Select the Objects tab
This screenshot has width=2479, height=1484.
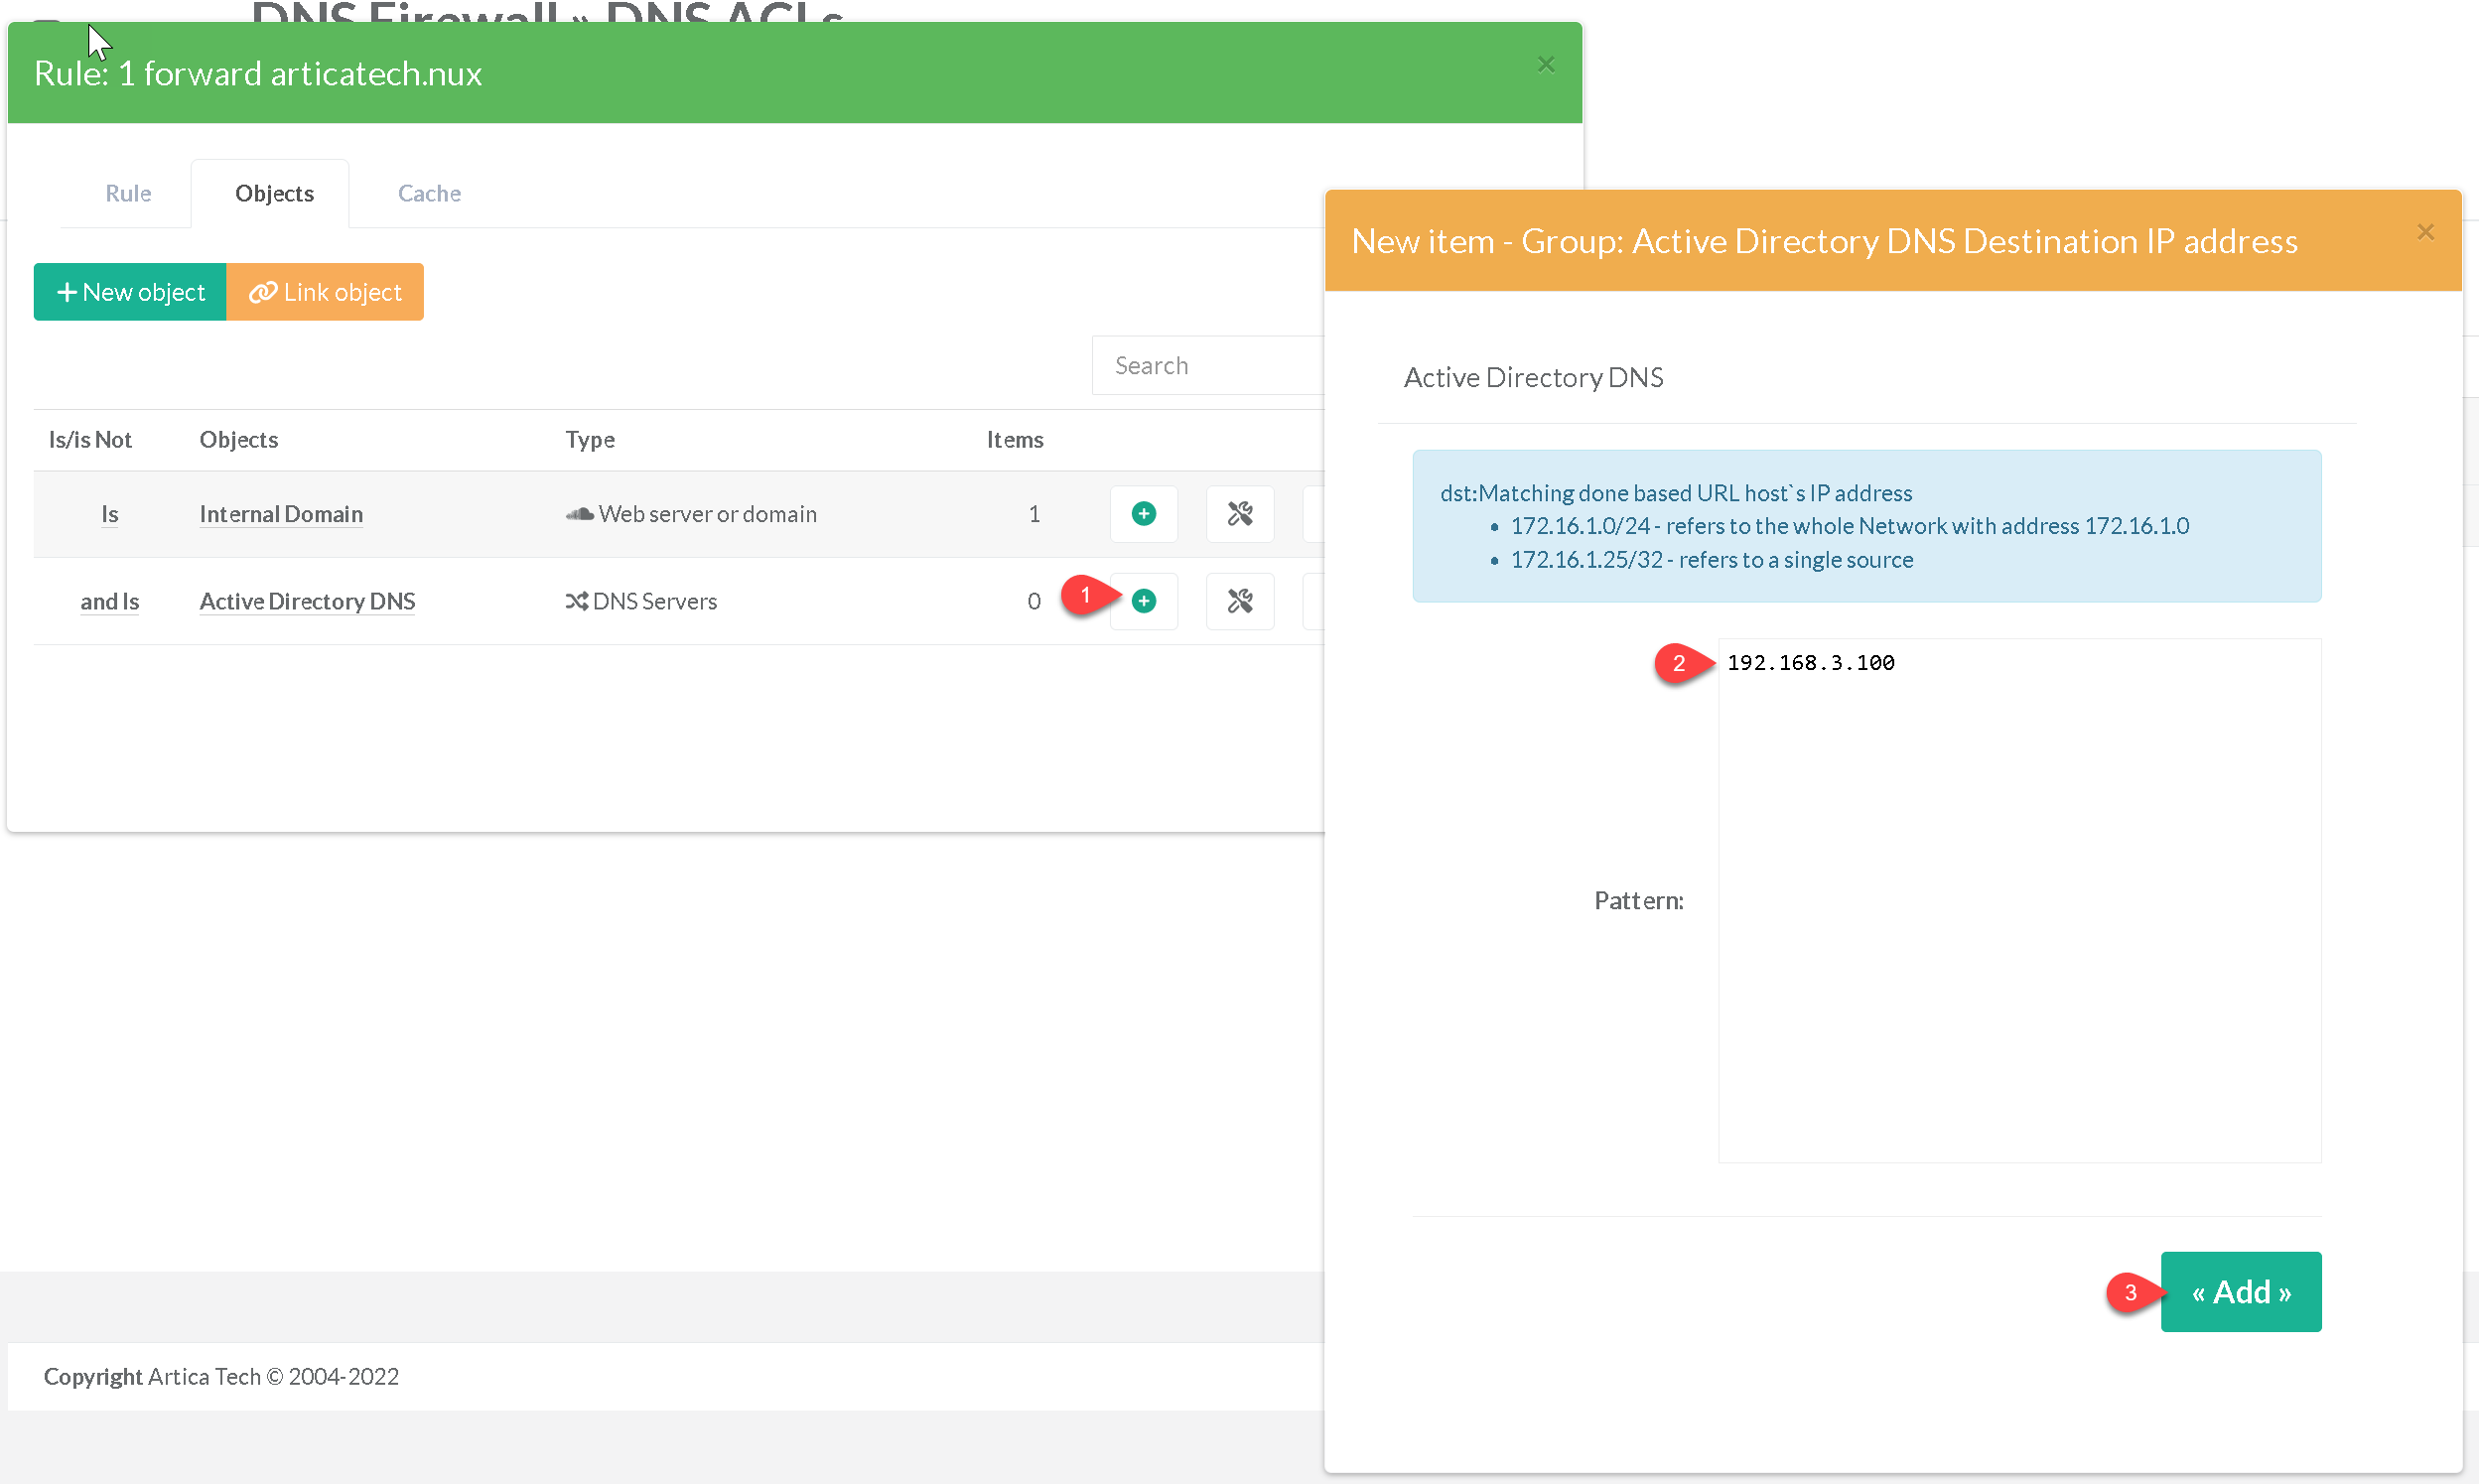[x=274, y=193]
